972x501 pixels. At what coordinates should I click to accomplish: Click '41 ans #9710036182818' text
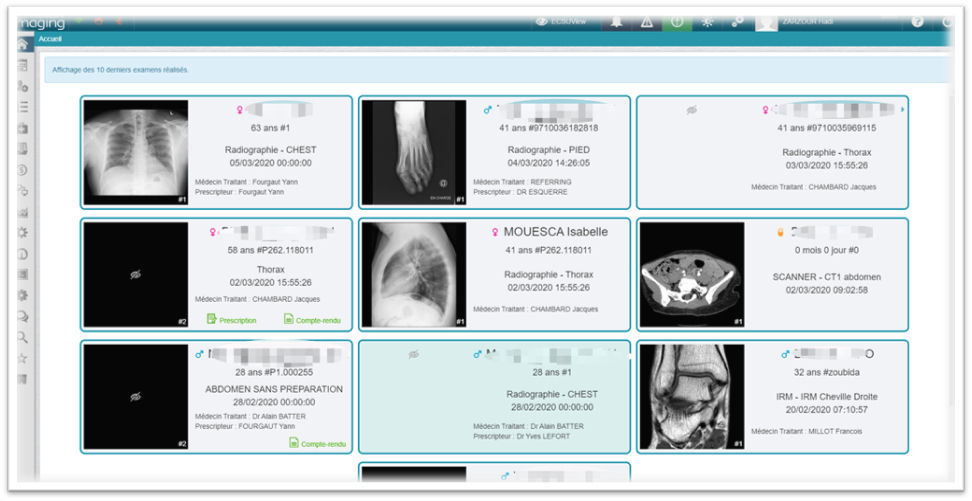(x=549, y=128)
